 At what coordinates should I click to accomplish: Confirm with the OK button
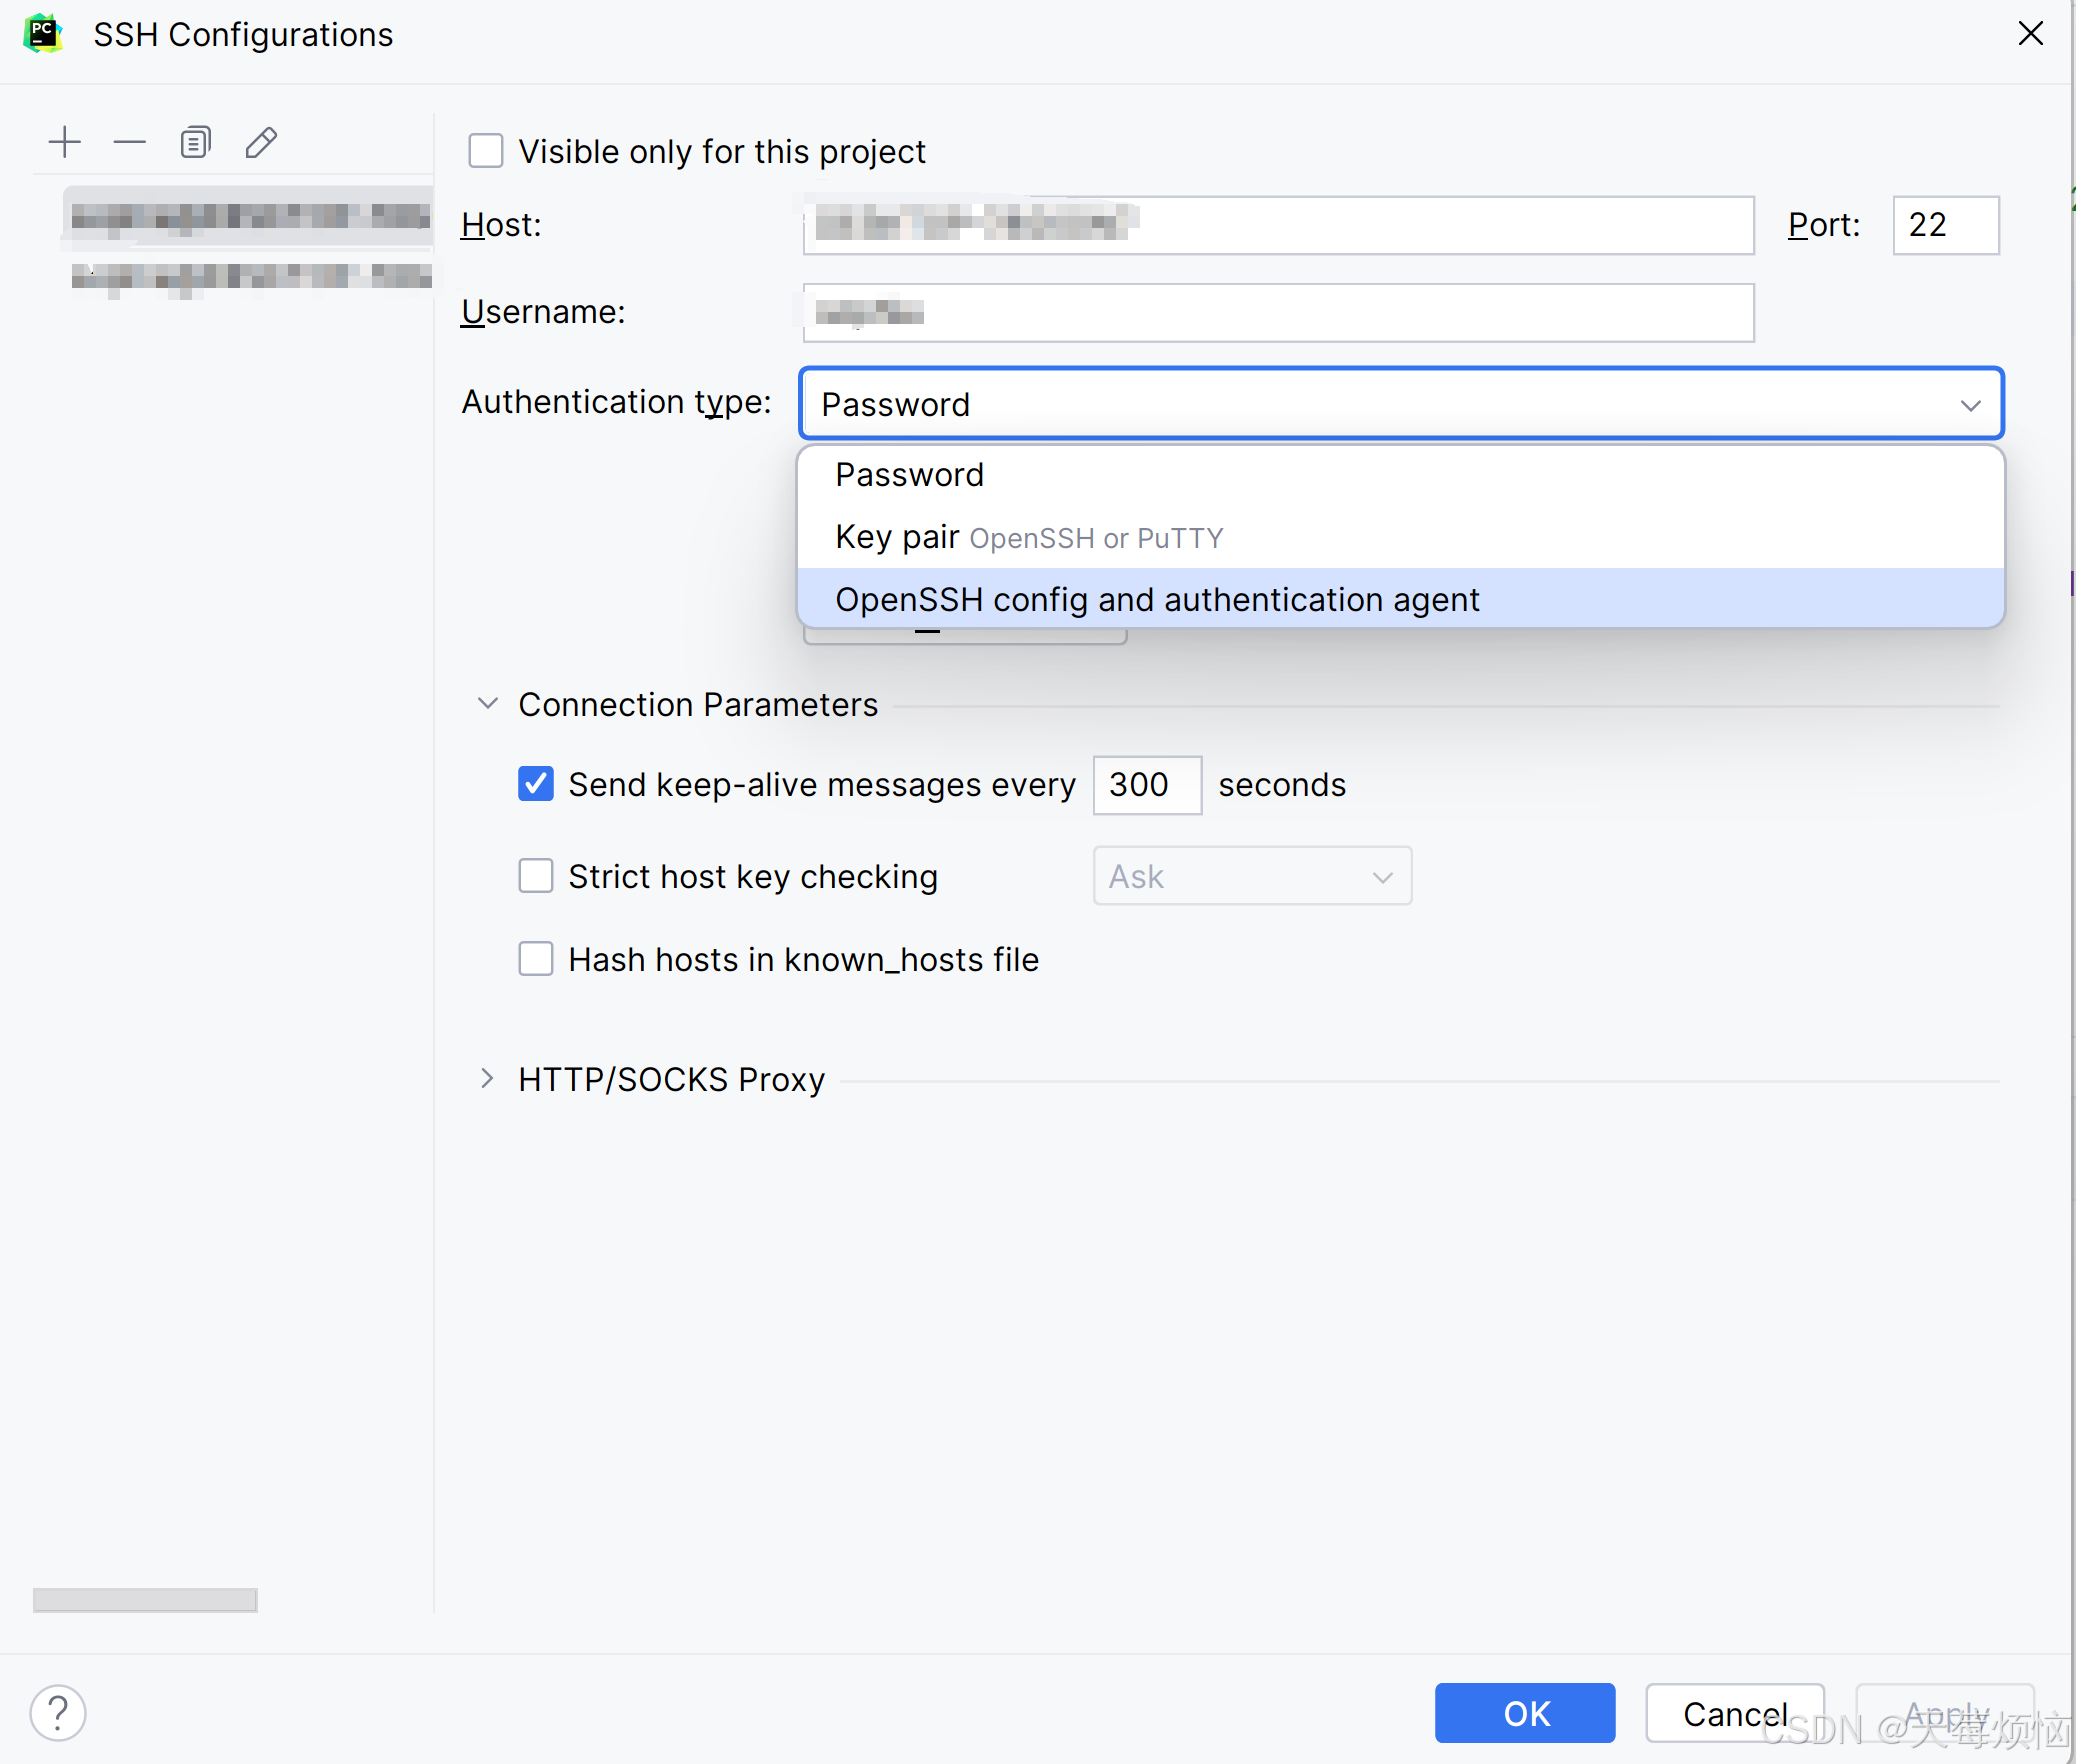(x=1525, y=1713)
